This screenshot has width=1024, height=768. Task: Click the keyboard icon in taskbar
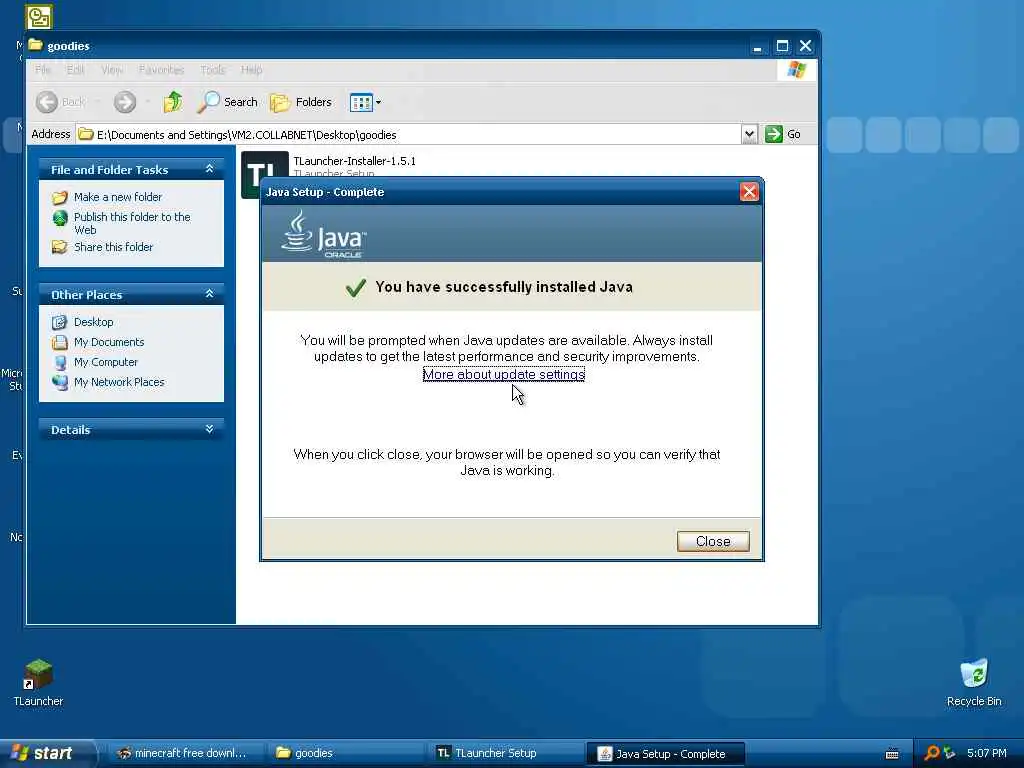point(892,754)
